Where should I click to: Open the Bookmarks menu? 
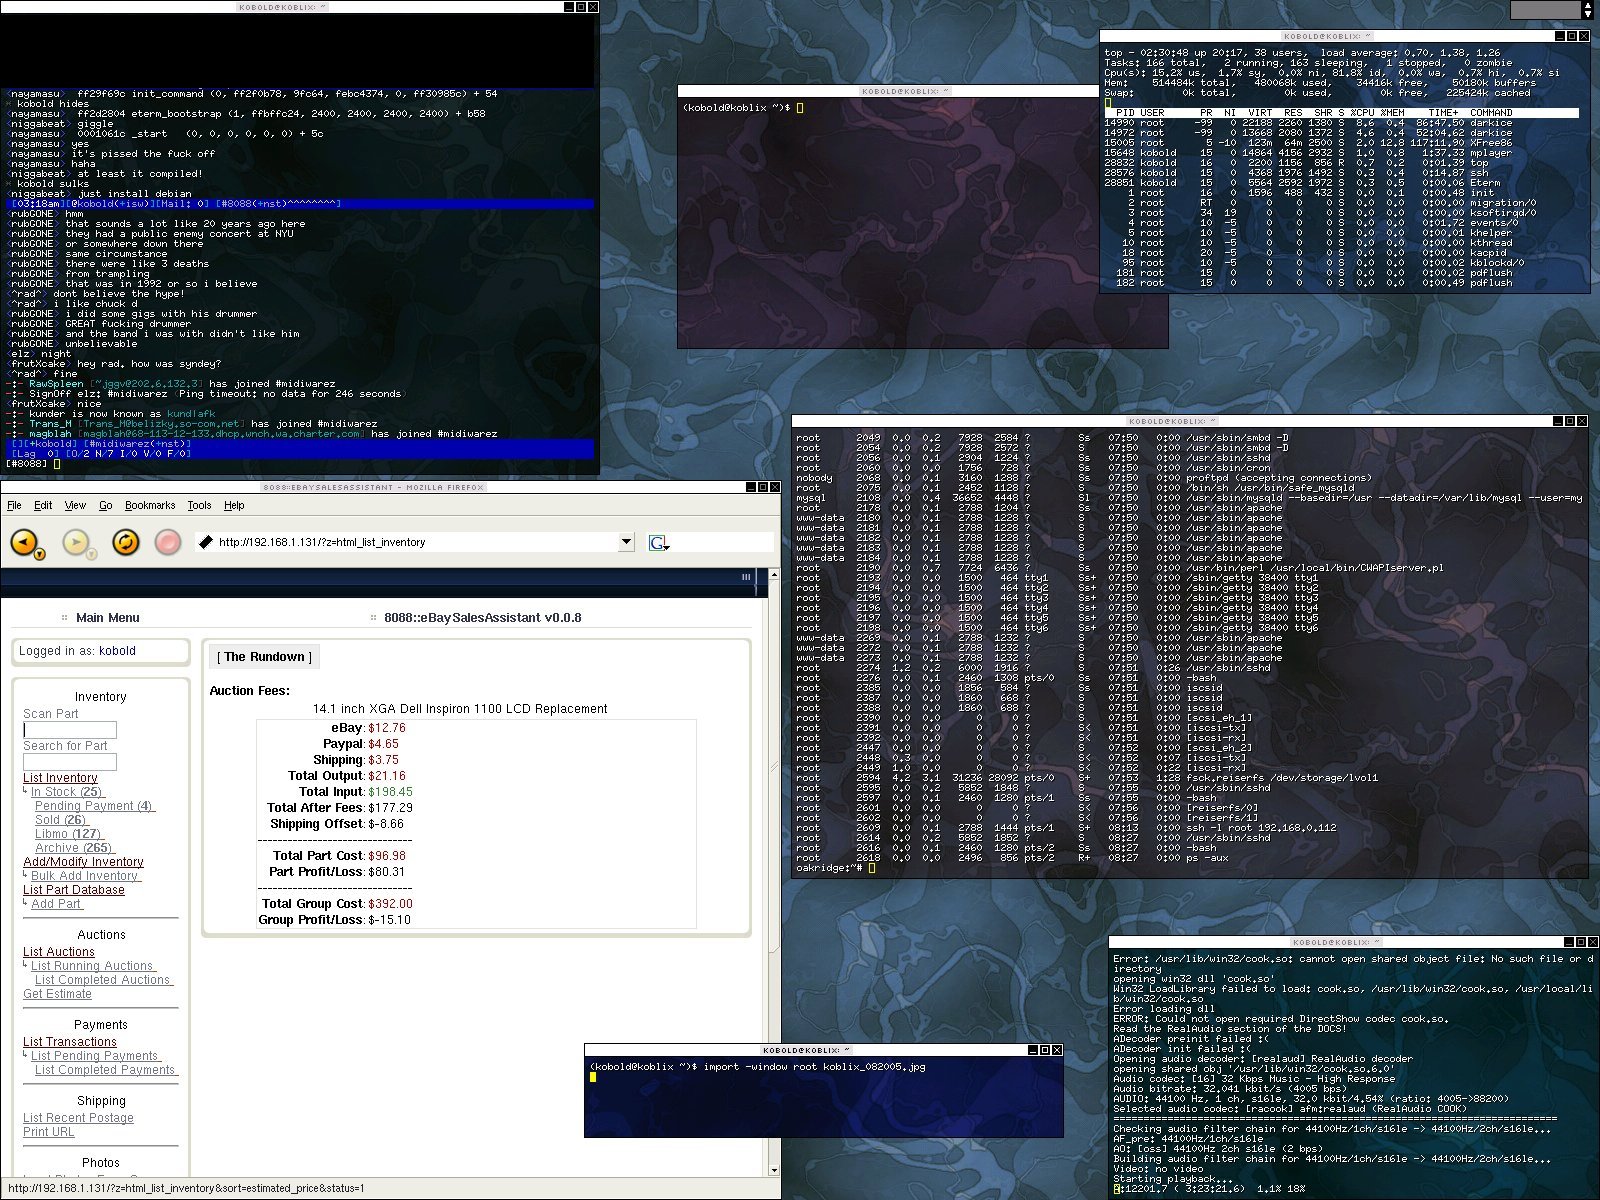tap(150, 505)
